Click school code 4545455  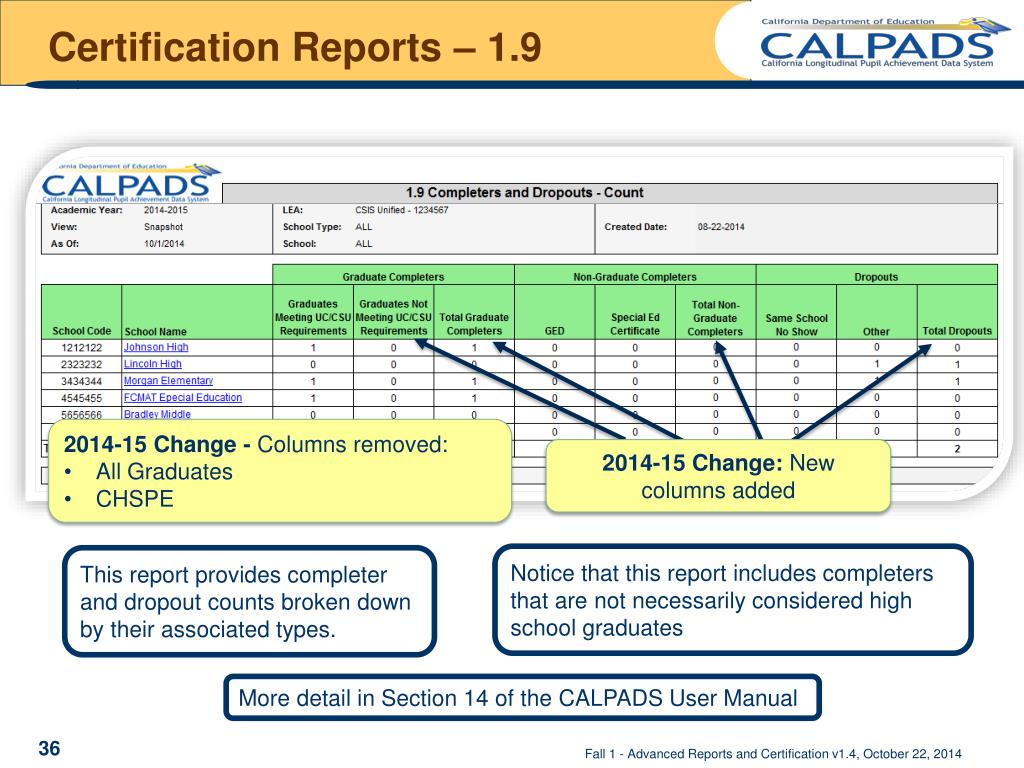(82, 398)
